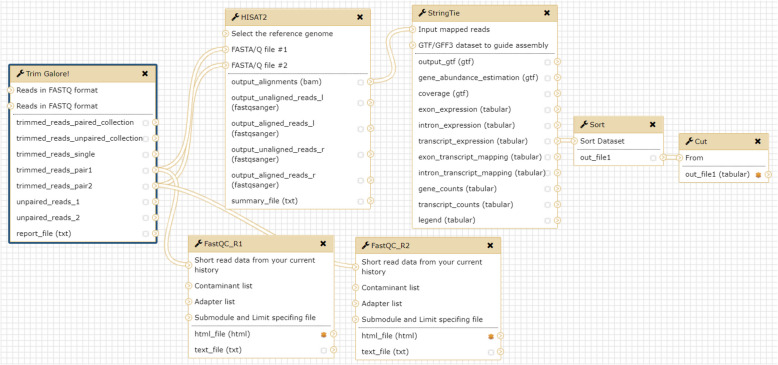This screenshot has width=778, height=365.
Task: Close the StringTie node
Action: pyautogui.click(x=547, y=13)
